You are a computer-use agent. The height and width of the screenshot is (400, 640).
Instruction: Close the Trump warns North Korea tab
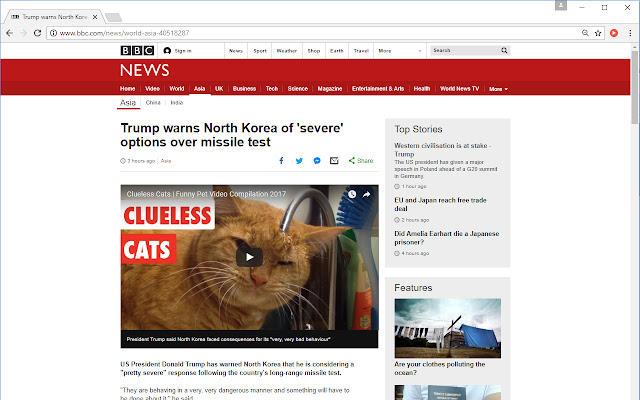click(95, 17)
